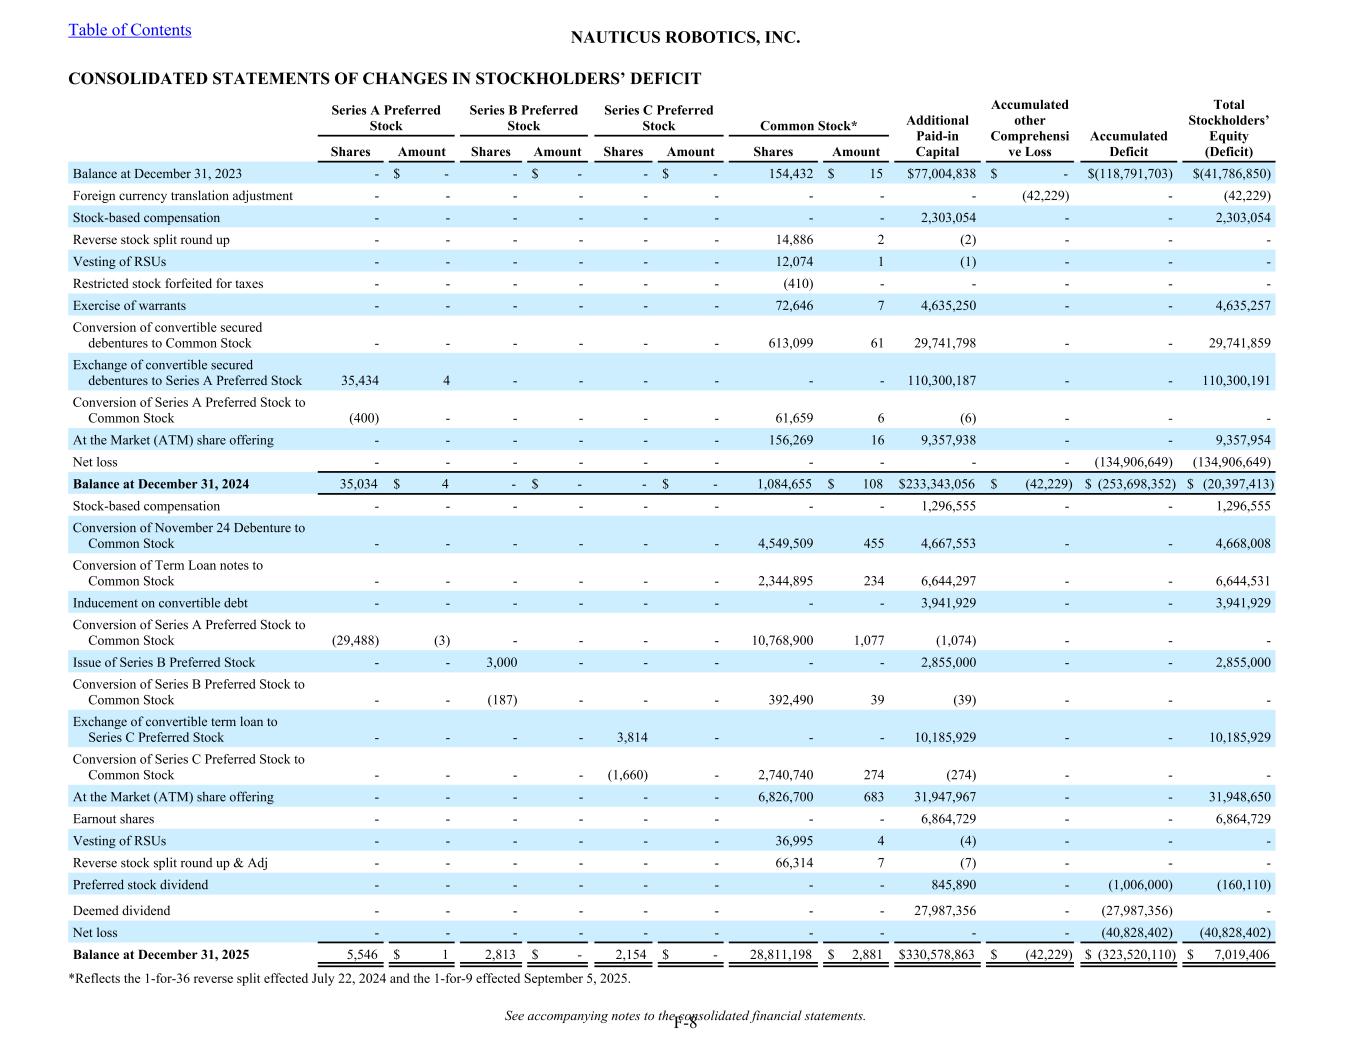The height and width of the screenshot is (1055, 1365).
Task: Click the Additional Paid-in Capital header
Action: (937, 136)
